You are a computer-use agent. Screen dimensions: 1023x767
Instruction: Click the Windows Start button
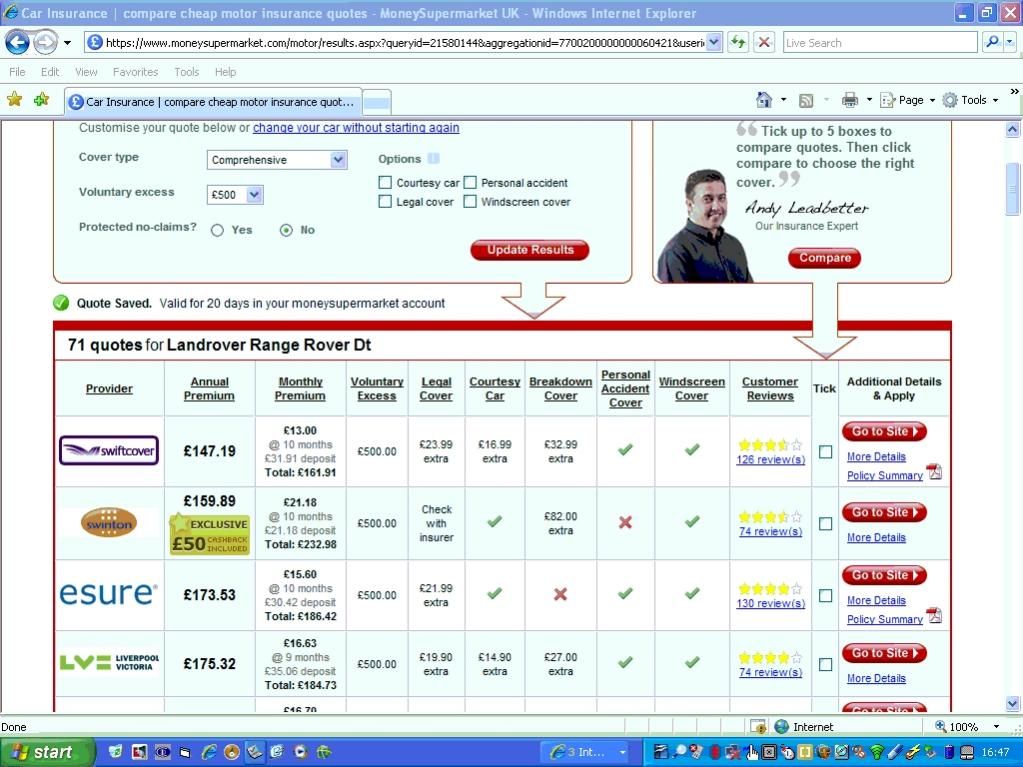click(x=46, y=753)
